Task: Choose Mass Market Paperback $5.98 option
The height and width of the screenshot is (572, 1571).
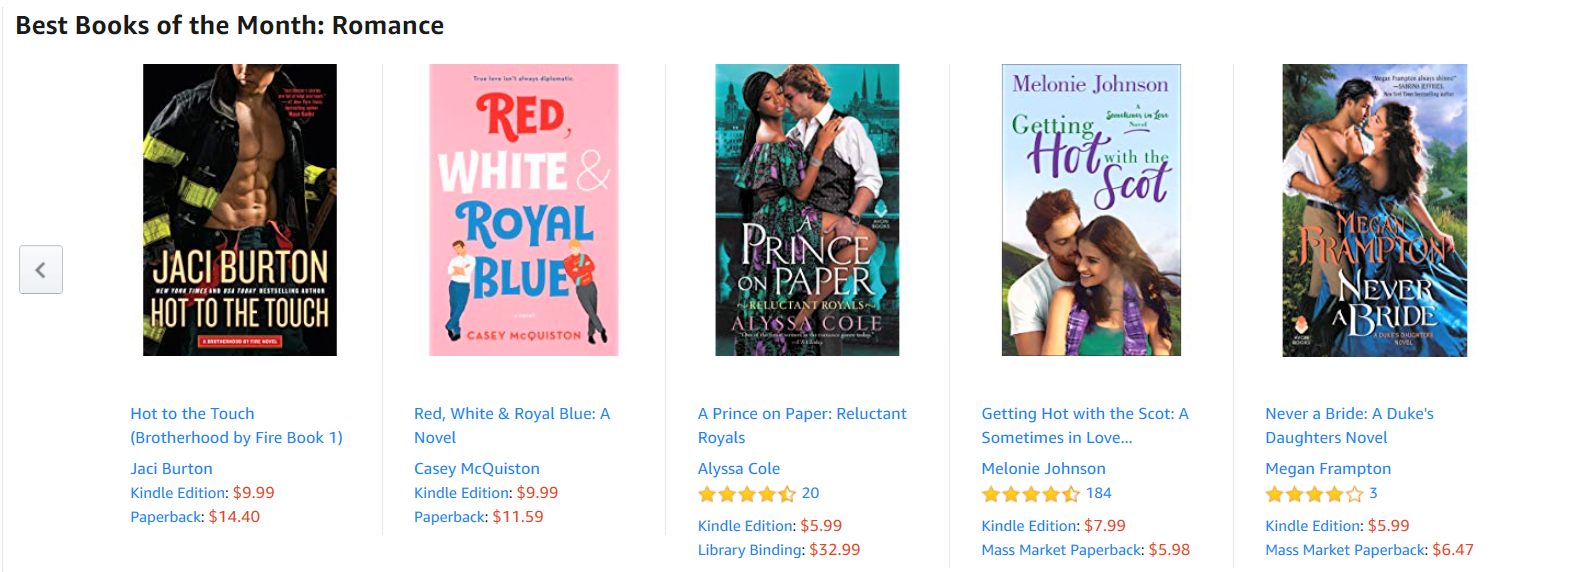Action: click(x=1086, y=550)
